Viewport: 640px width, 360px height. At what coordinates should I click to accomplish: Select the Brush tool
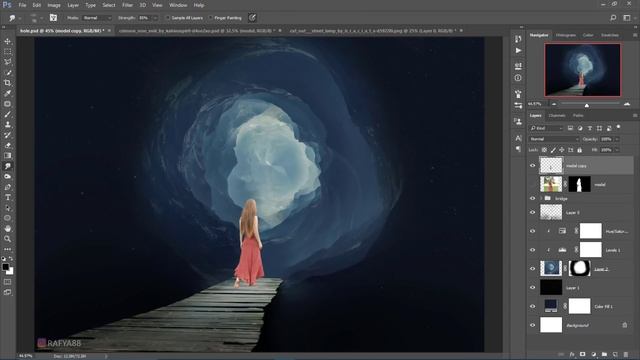coord(7,114)
